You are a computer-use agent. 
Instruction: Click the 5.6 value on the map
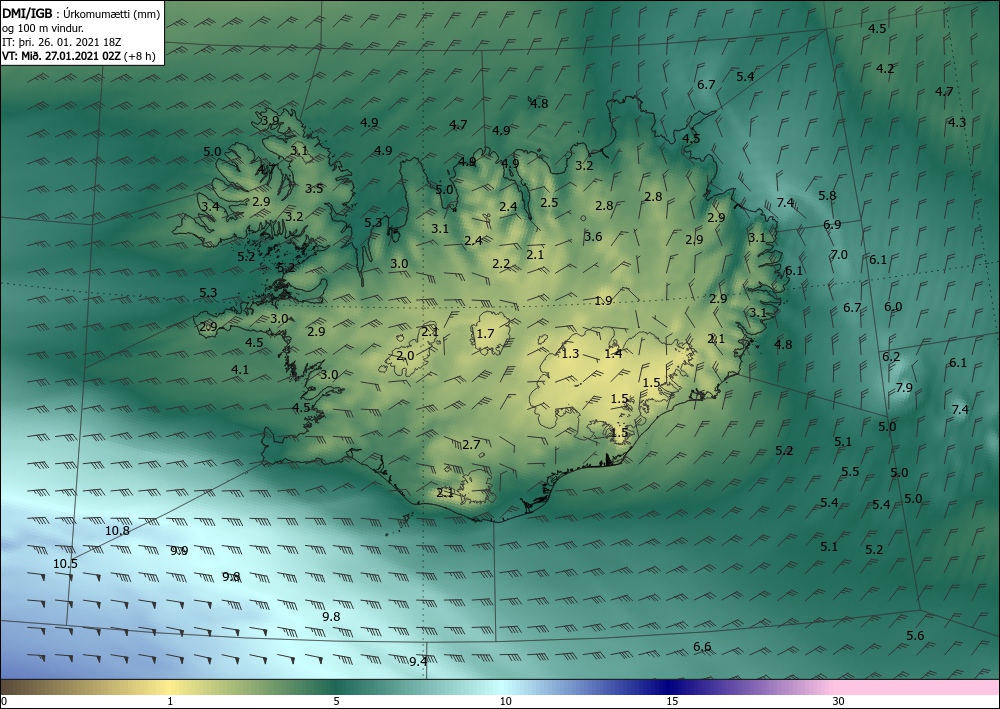(915, 636)
